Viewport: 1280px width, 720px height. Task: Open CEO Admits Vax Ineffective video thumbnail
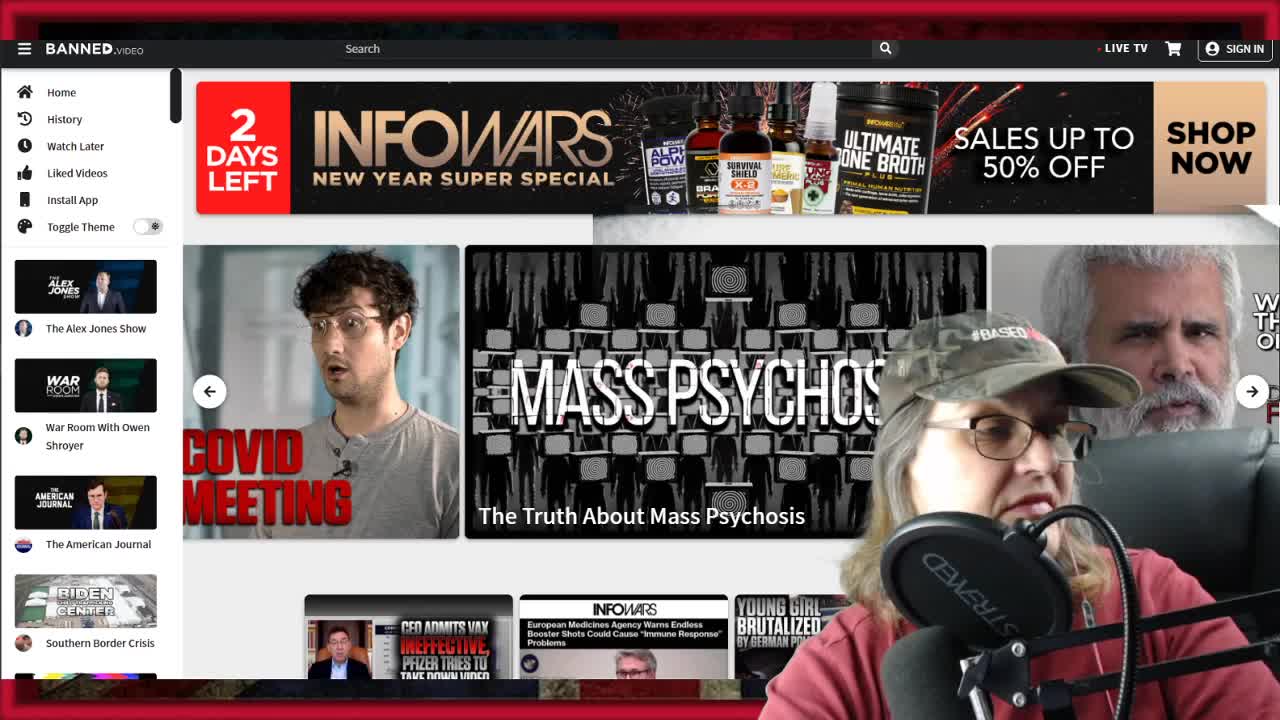click(x=408, y=638)
